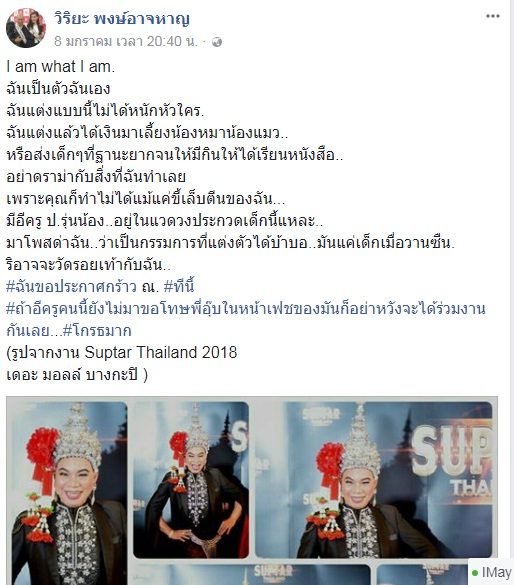Open the middle full-body pose photo
Image resolution: width=514 pixels, height=585 pixels.
pos(191,480)
